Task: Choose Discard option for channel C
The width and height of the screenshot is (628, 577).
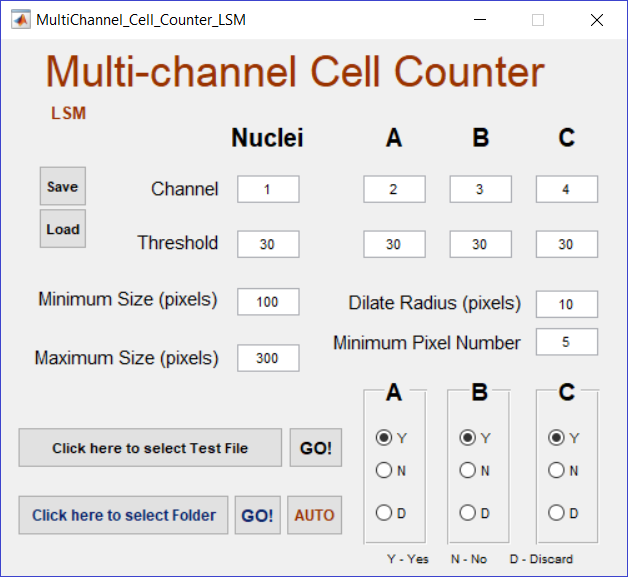Action: tap(556, 513)
